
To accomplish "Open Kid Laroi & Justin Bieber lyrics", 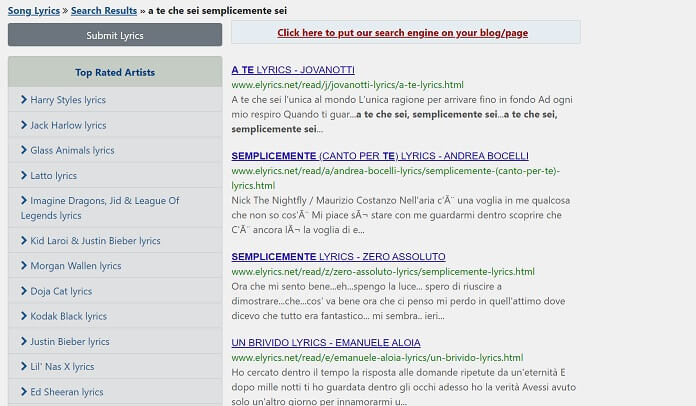I will [x=95, y=240].
